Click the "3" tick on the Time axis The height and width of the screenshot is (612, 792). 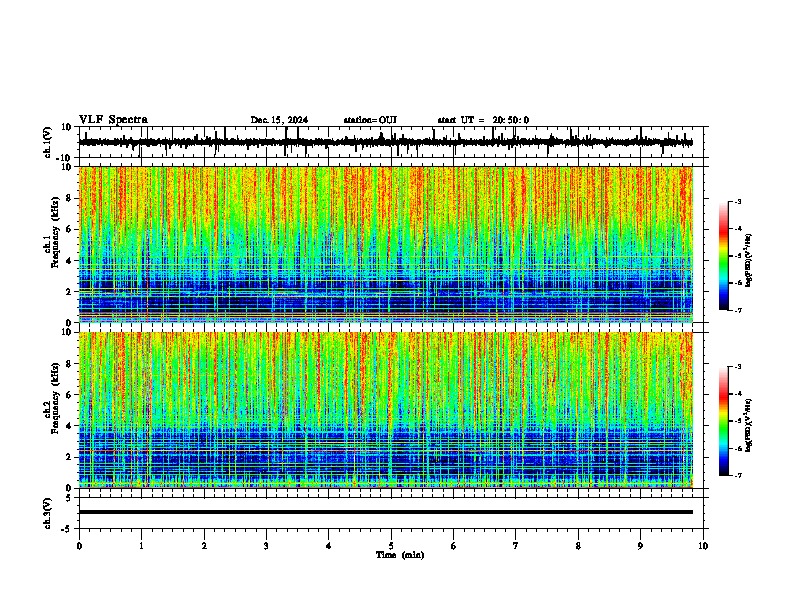266,546
